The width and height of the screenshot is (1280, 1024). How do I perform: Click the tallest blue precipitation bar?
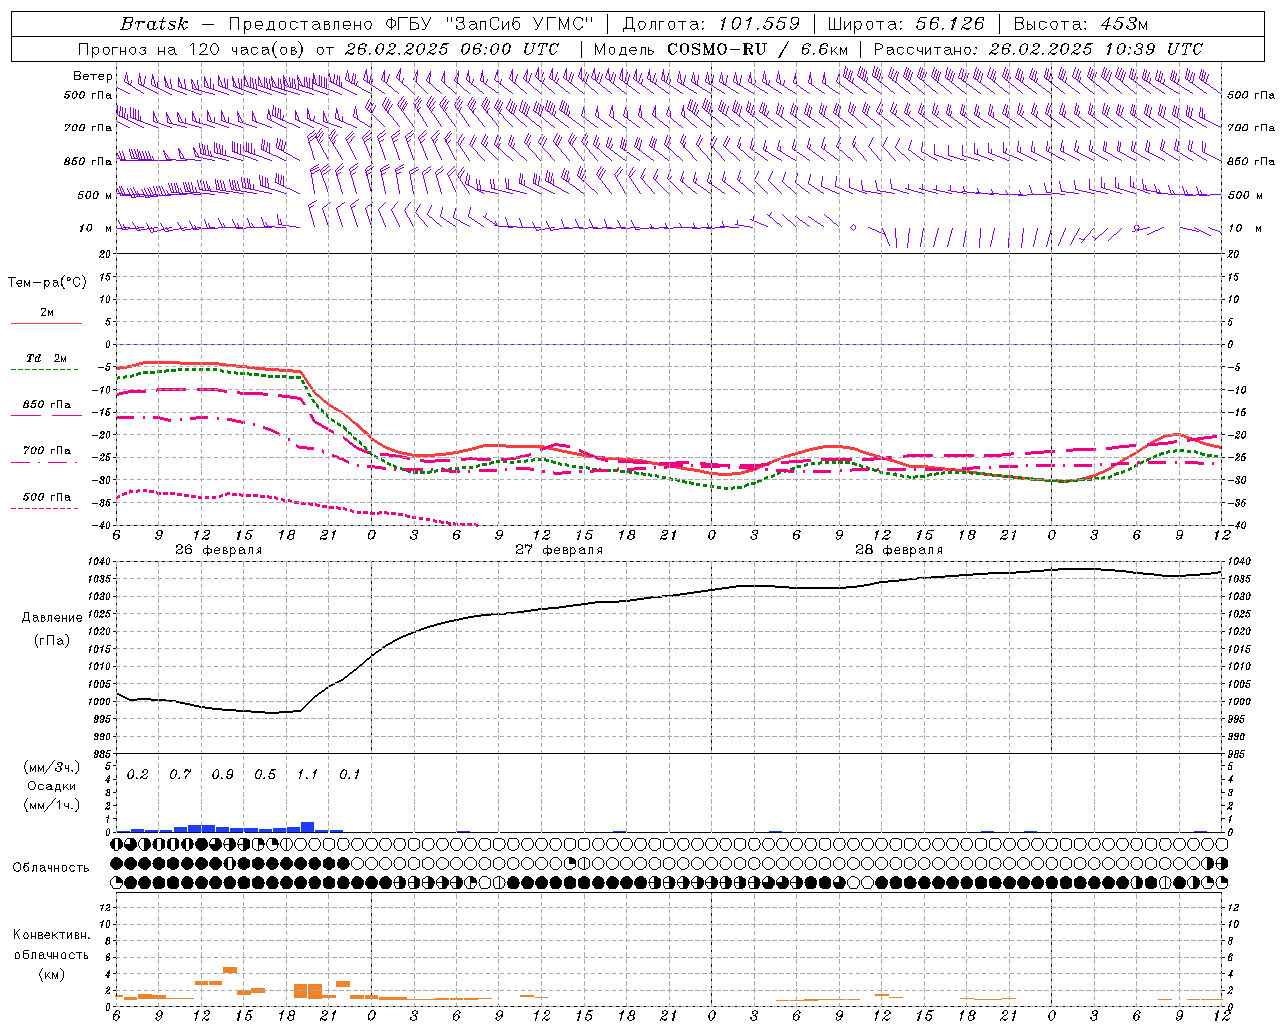[x=308, y=827]
